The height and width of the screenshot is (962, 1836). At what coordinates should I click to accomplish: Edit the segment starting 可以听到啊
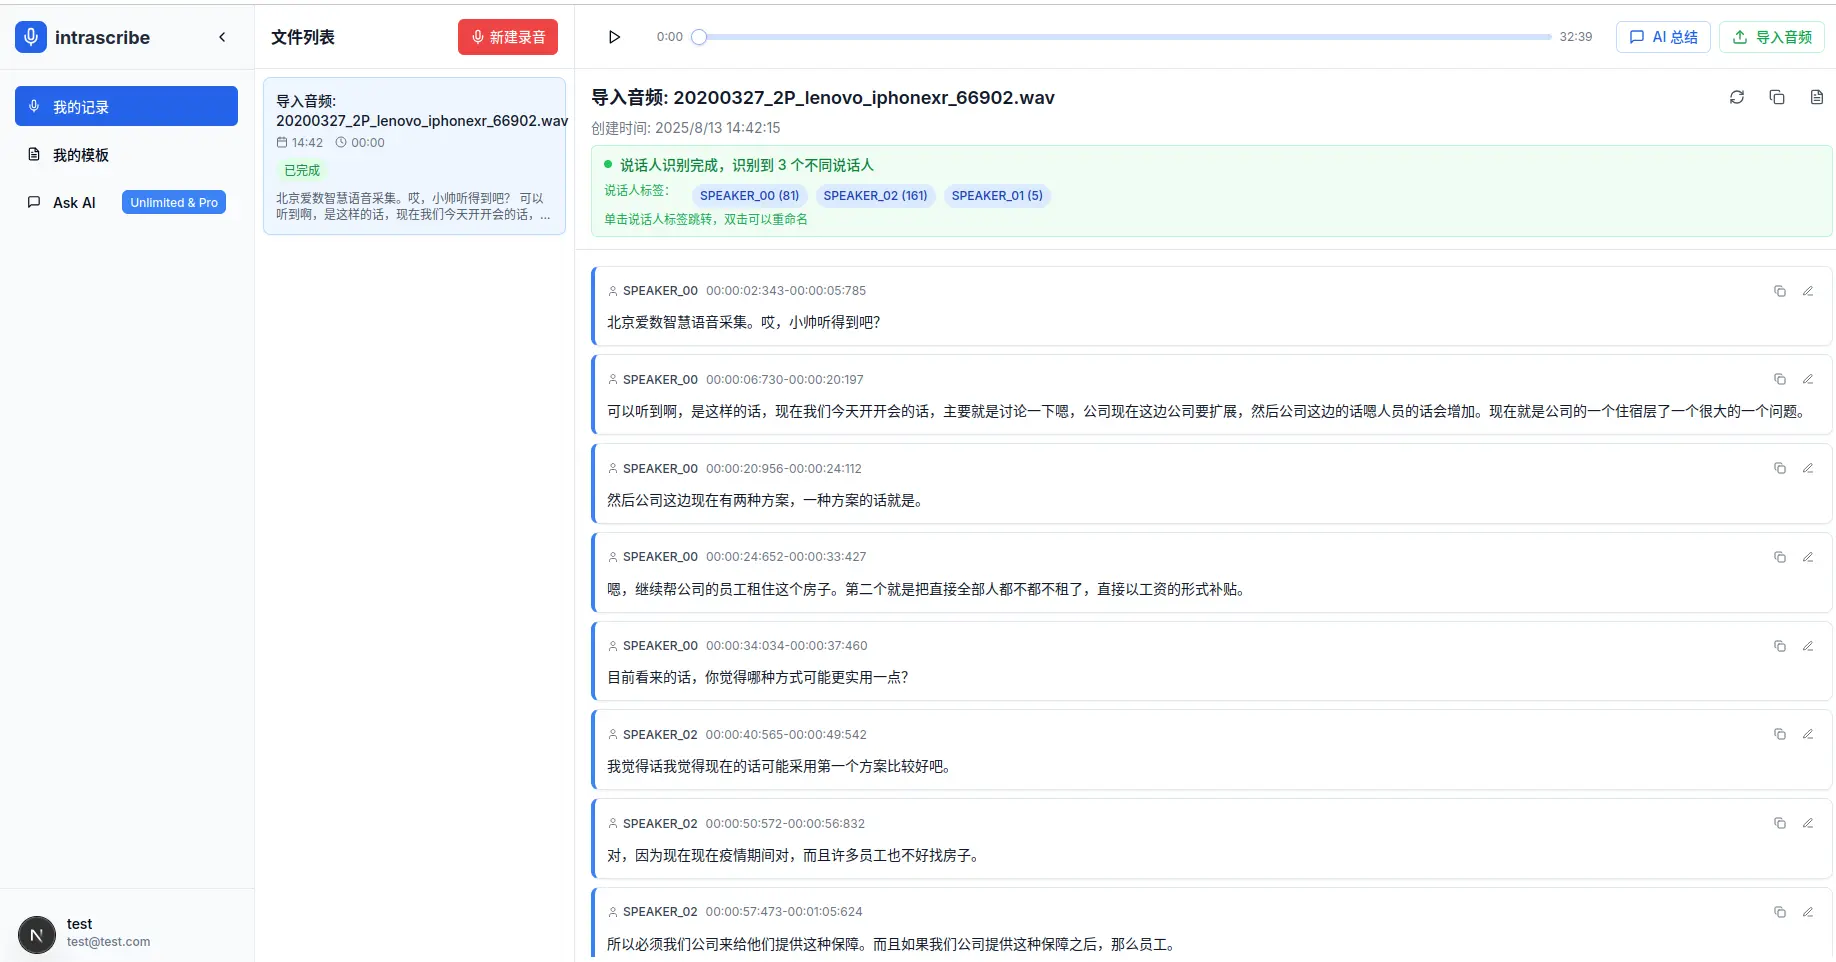pos(1808,379)
